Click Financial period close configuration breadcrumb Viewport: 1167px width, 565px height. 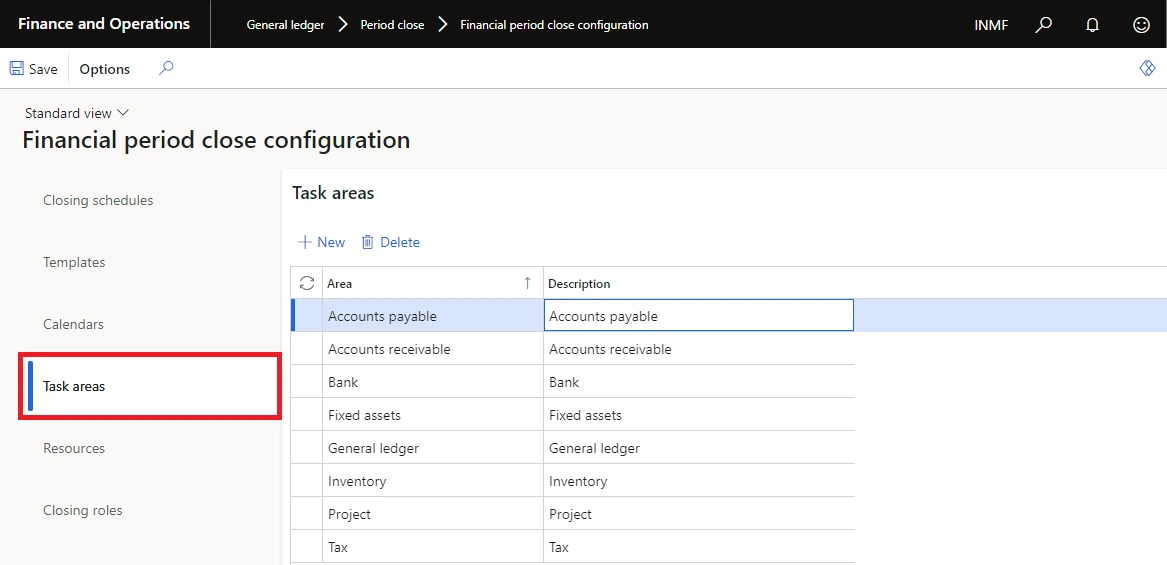coord(554,25)
